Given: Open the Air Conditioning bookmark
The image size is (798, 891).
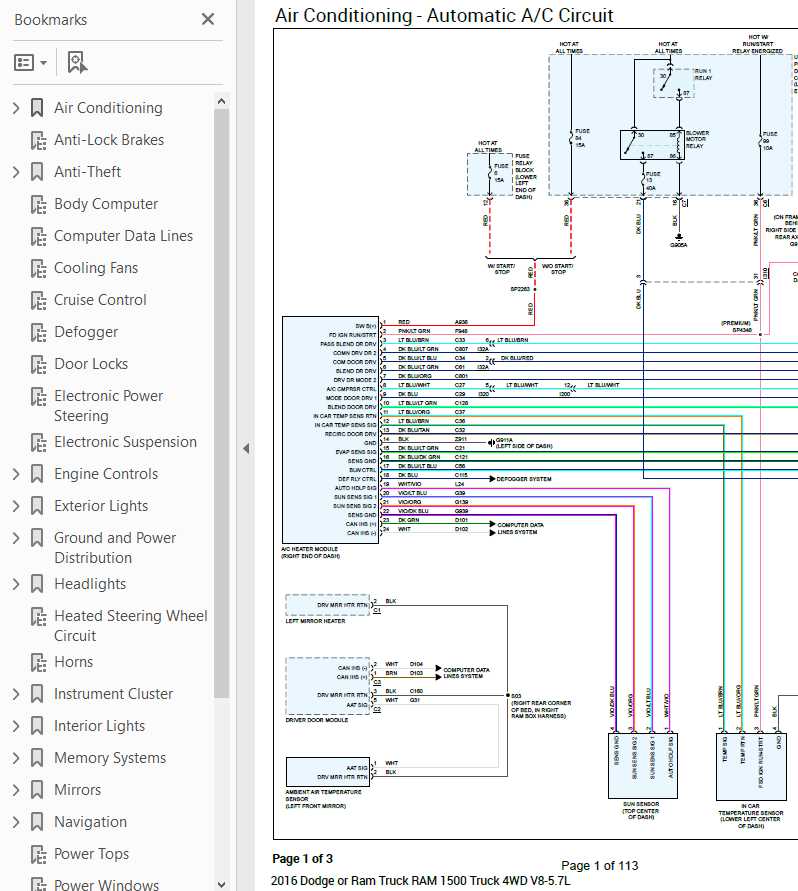Looking at the screenshot, I should tap(108, 108).
